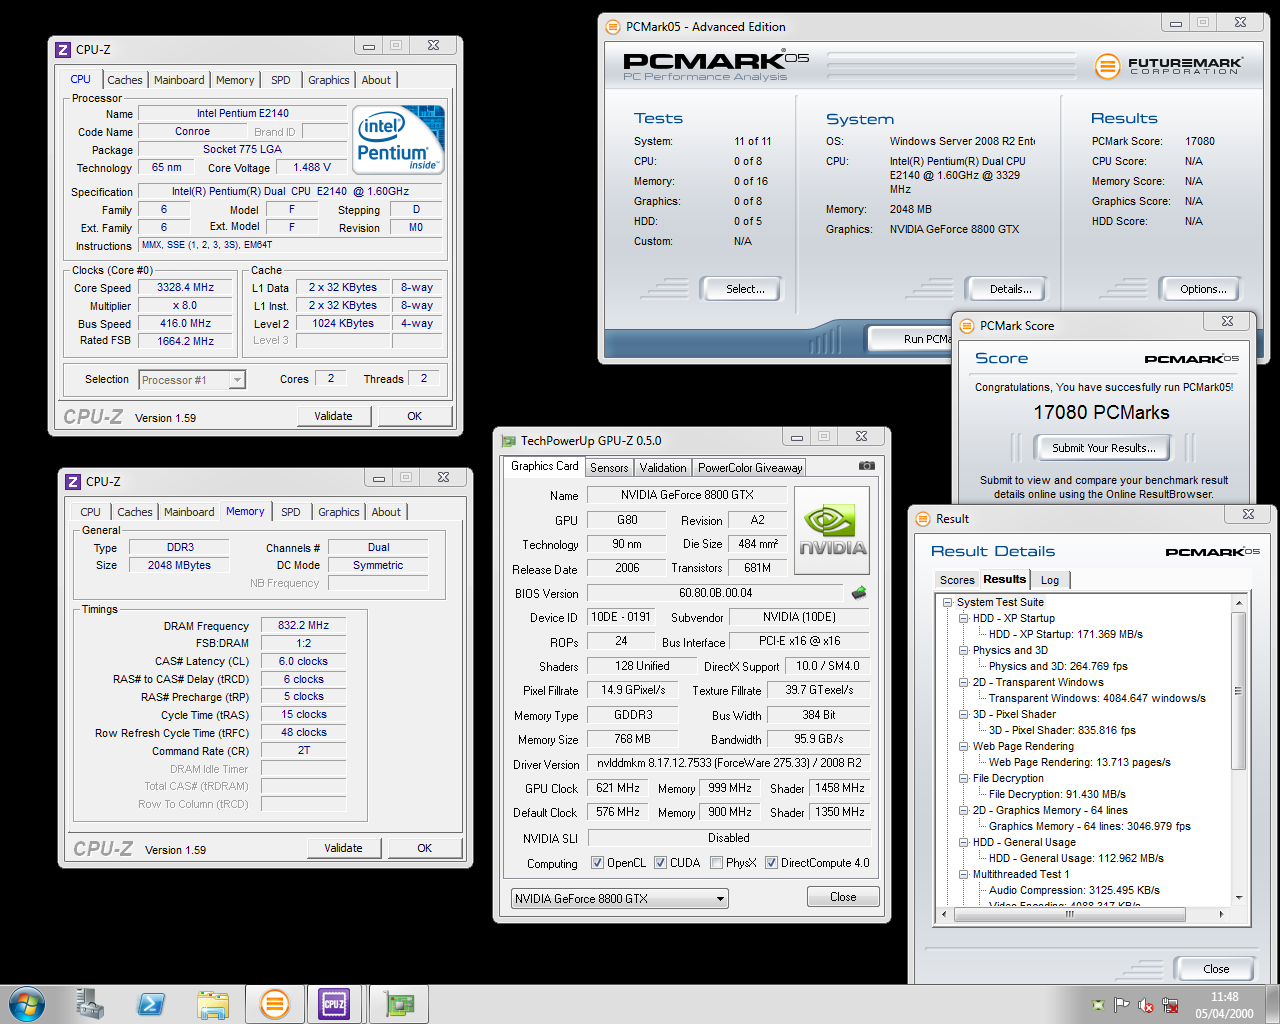Click the GPU-Z BIOS save chip icon
The height and width of the screenshot is (1024, 1280).
pos(858,592)
